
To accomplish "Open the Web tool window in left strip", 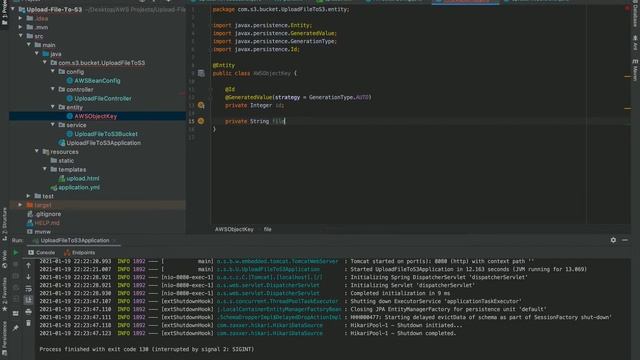I will point(4,259).
